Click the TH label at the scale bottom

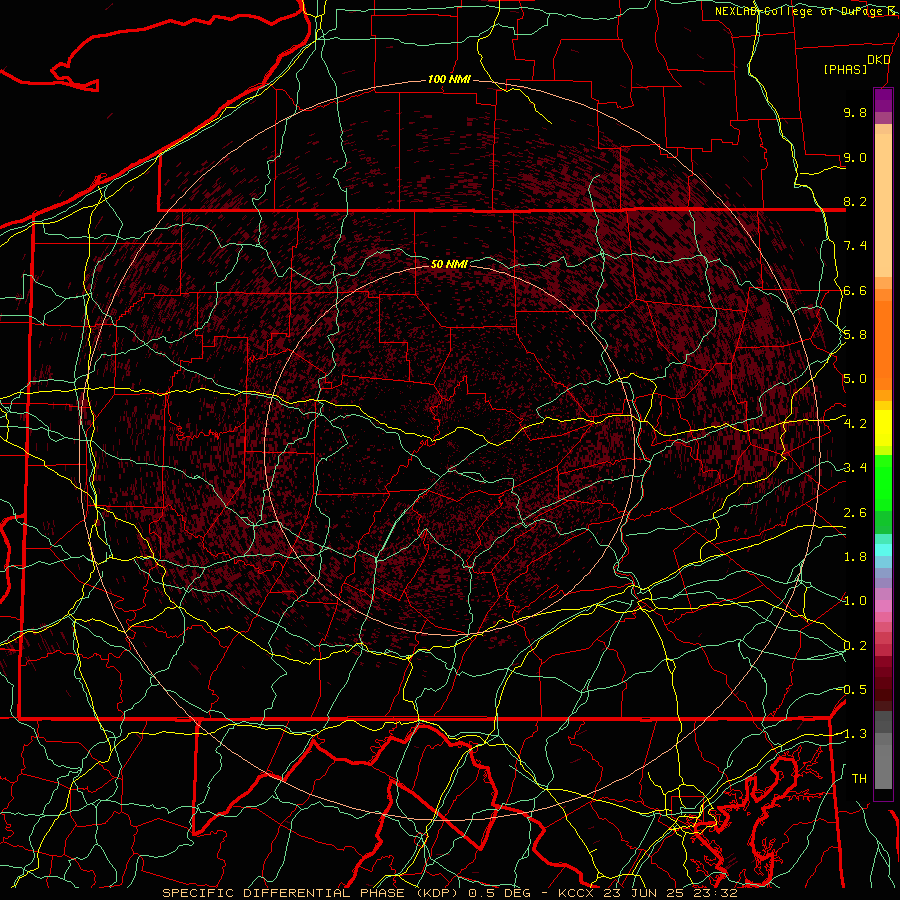click(859, 779)
